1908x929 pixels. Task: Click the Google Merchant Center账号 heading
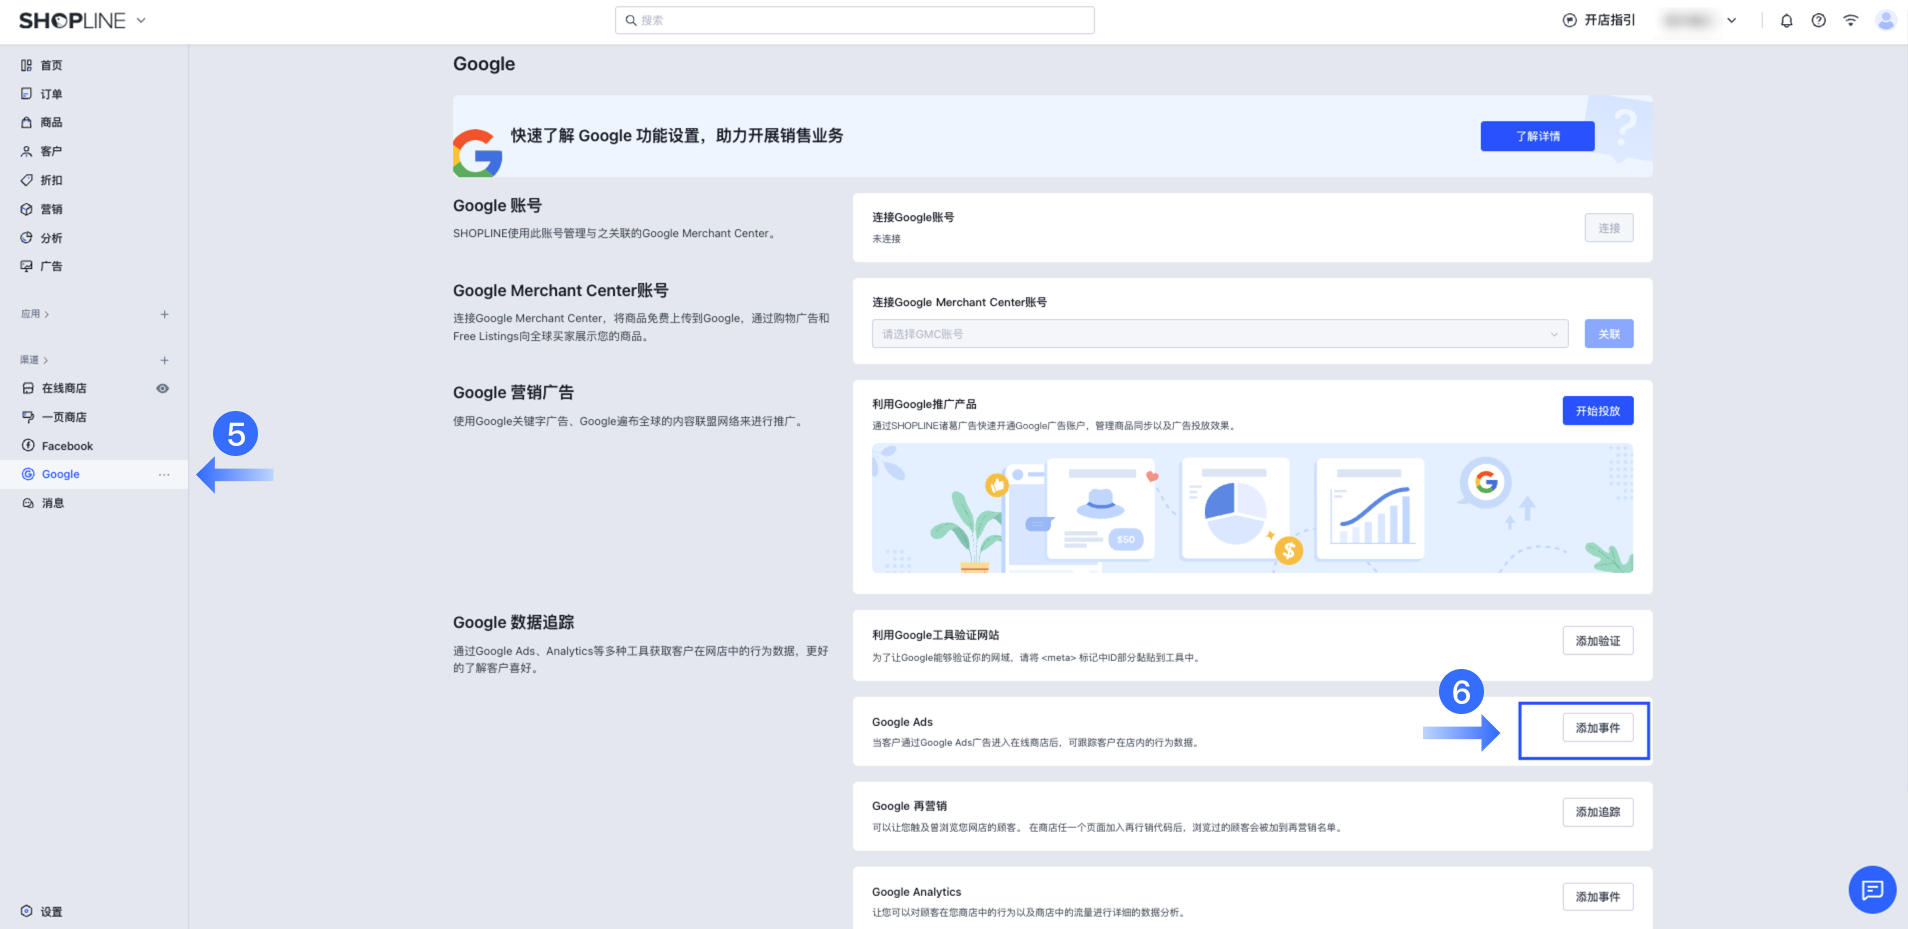(x=561, y=290)
